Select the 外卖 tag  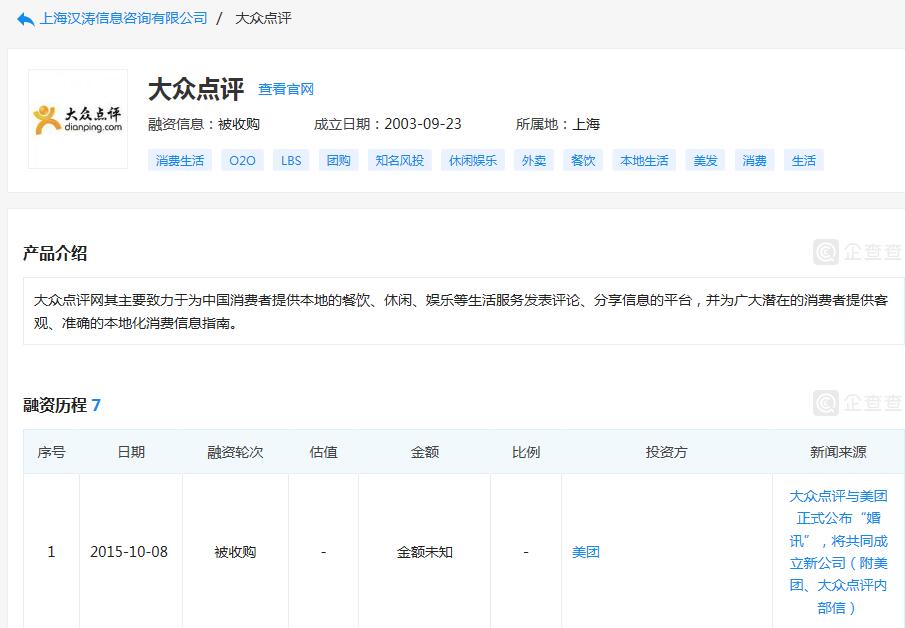tap(533, 160)
